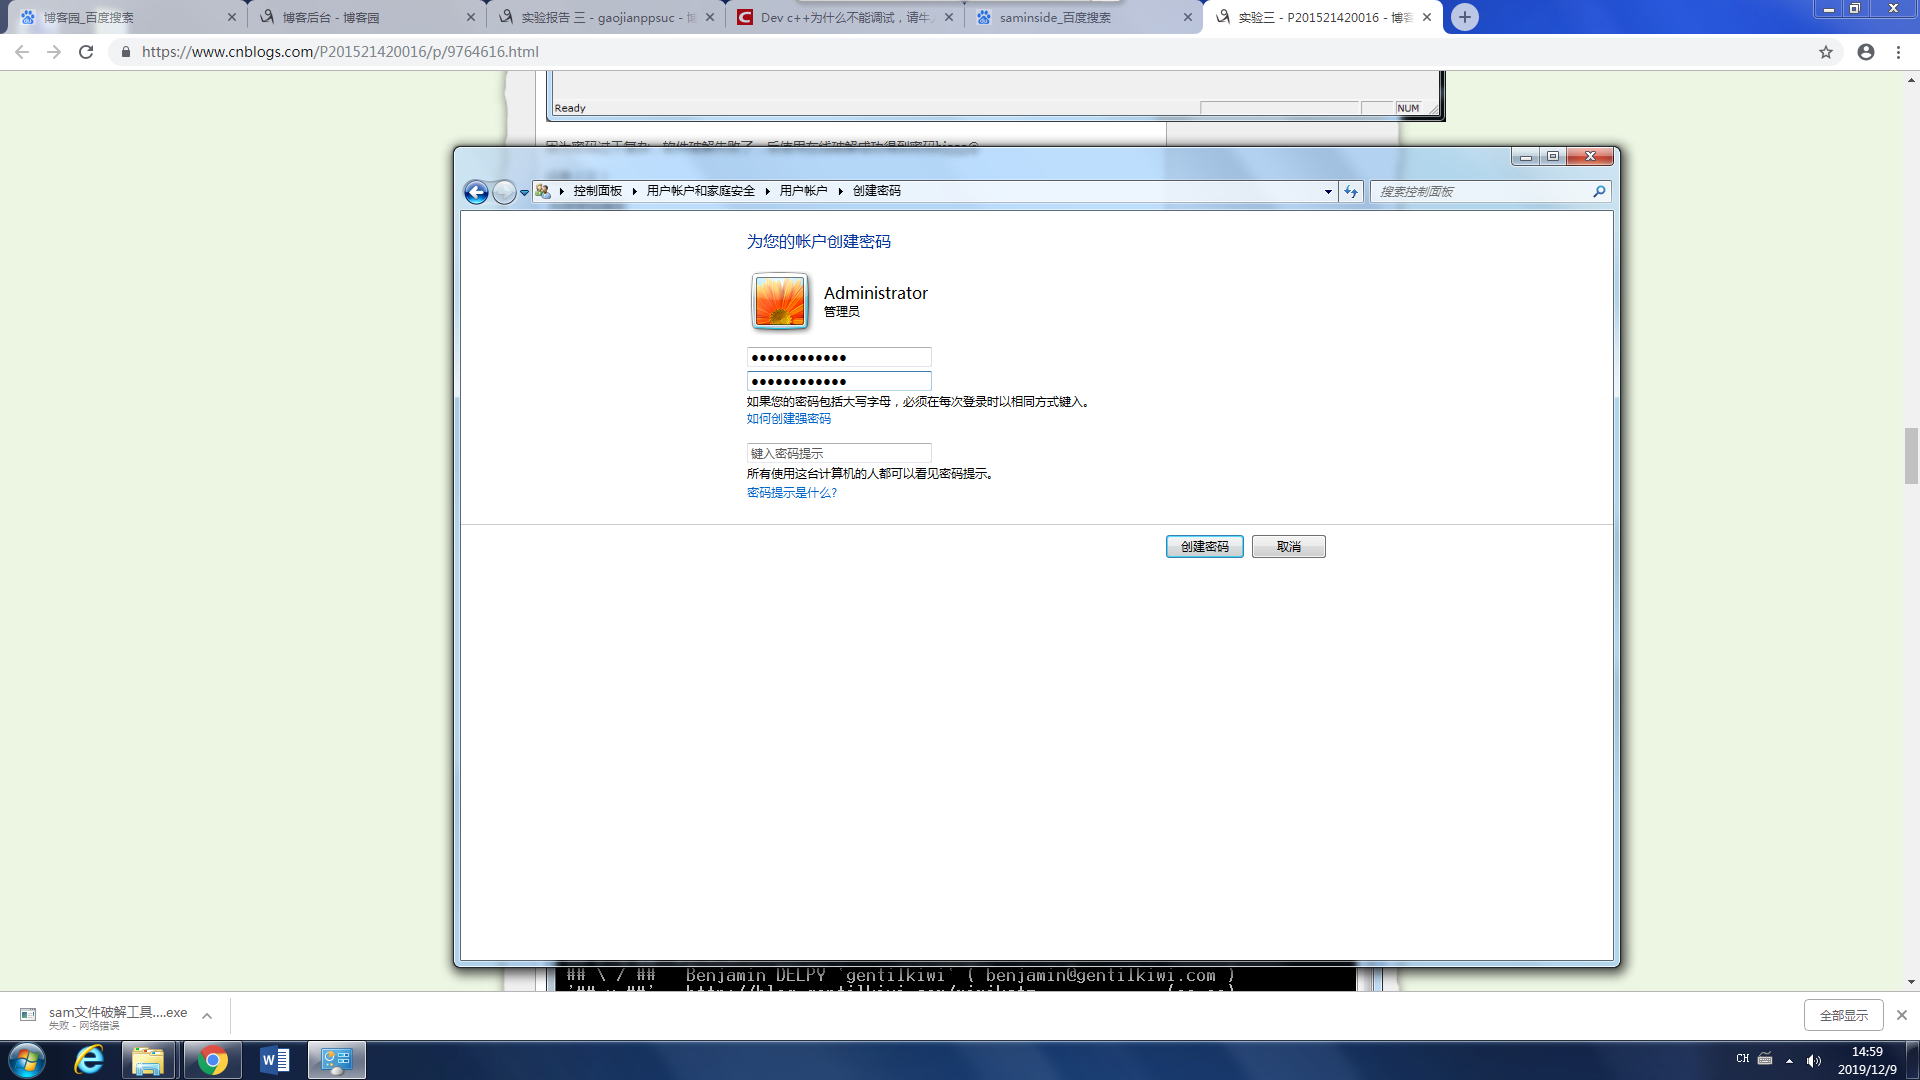Bookmark this page with star icon
The image size is (1920, 1080).
tap(1826, 52)
